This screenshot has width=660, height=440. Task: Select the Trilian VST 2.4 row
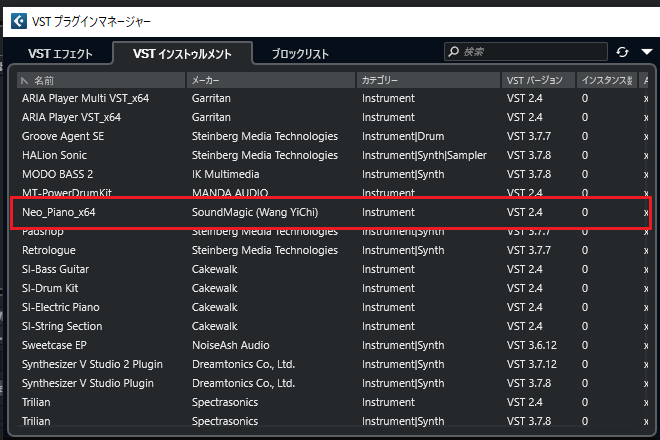[x=333, y=402]
